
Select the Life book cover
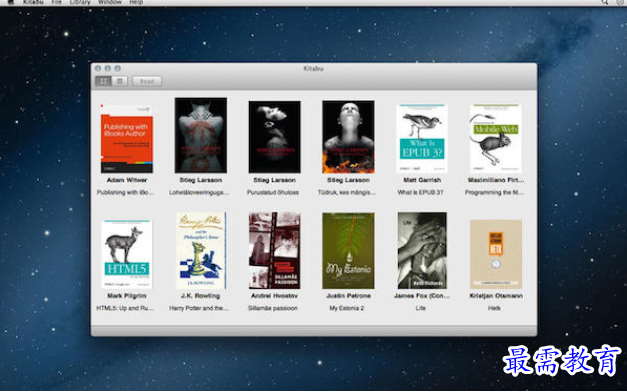(422, 250)
